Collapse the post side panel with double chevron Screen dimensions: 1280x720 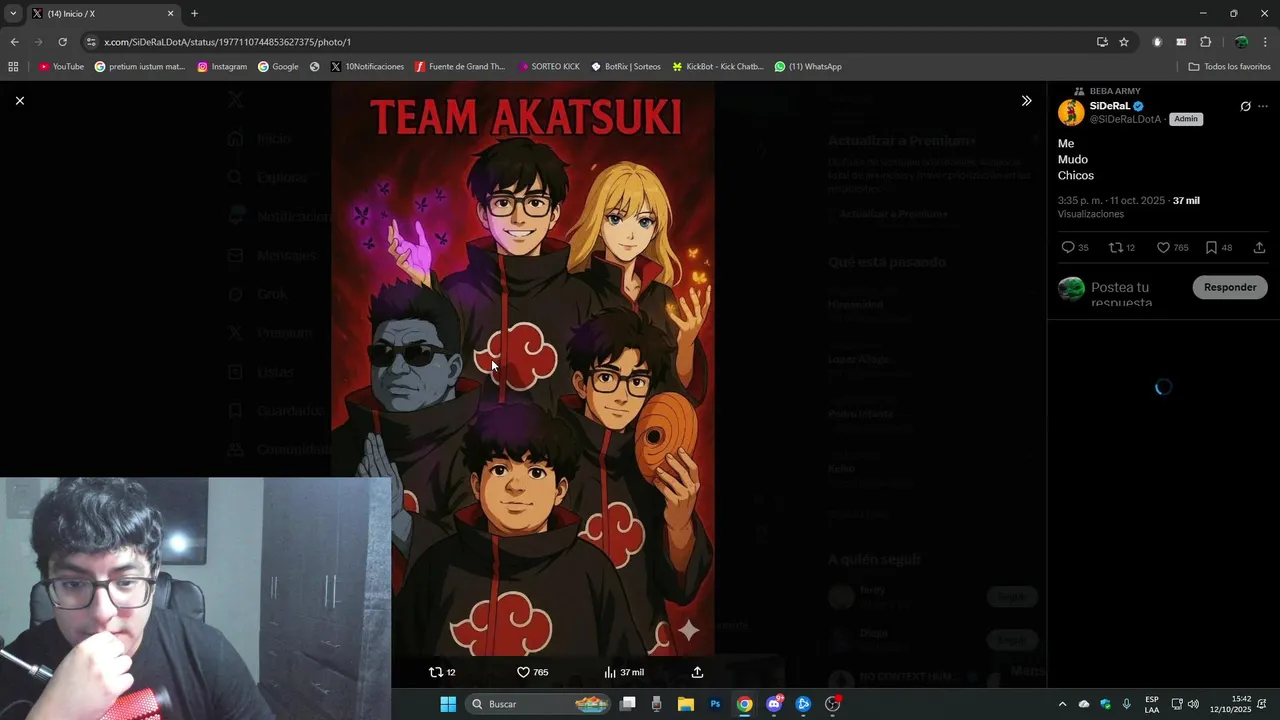coord(1026,101)
